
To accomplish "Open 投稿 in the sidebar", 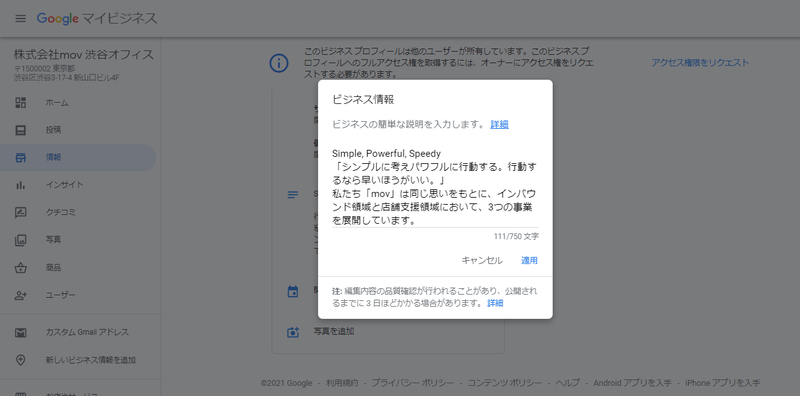I will click(x=78, y=130).
